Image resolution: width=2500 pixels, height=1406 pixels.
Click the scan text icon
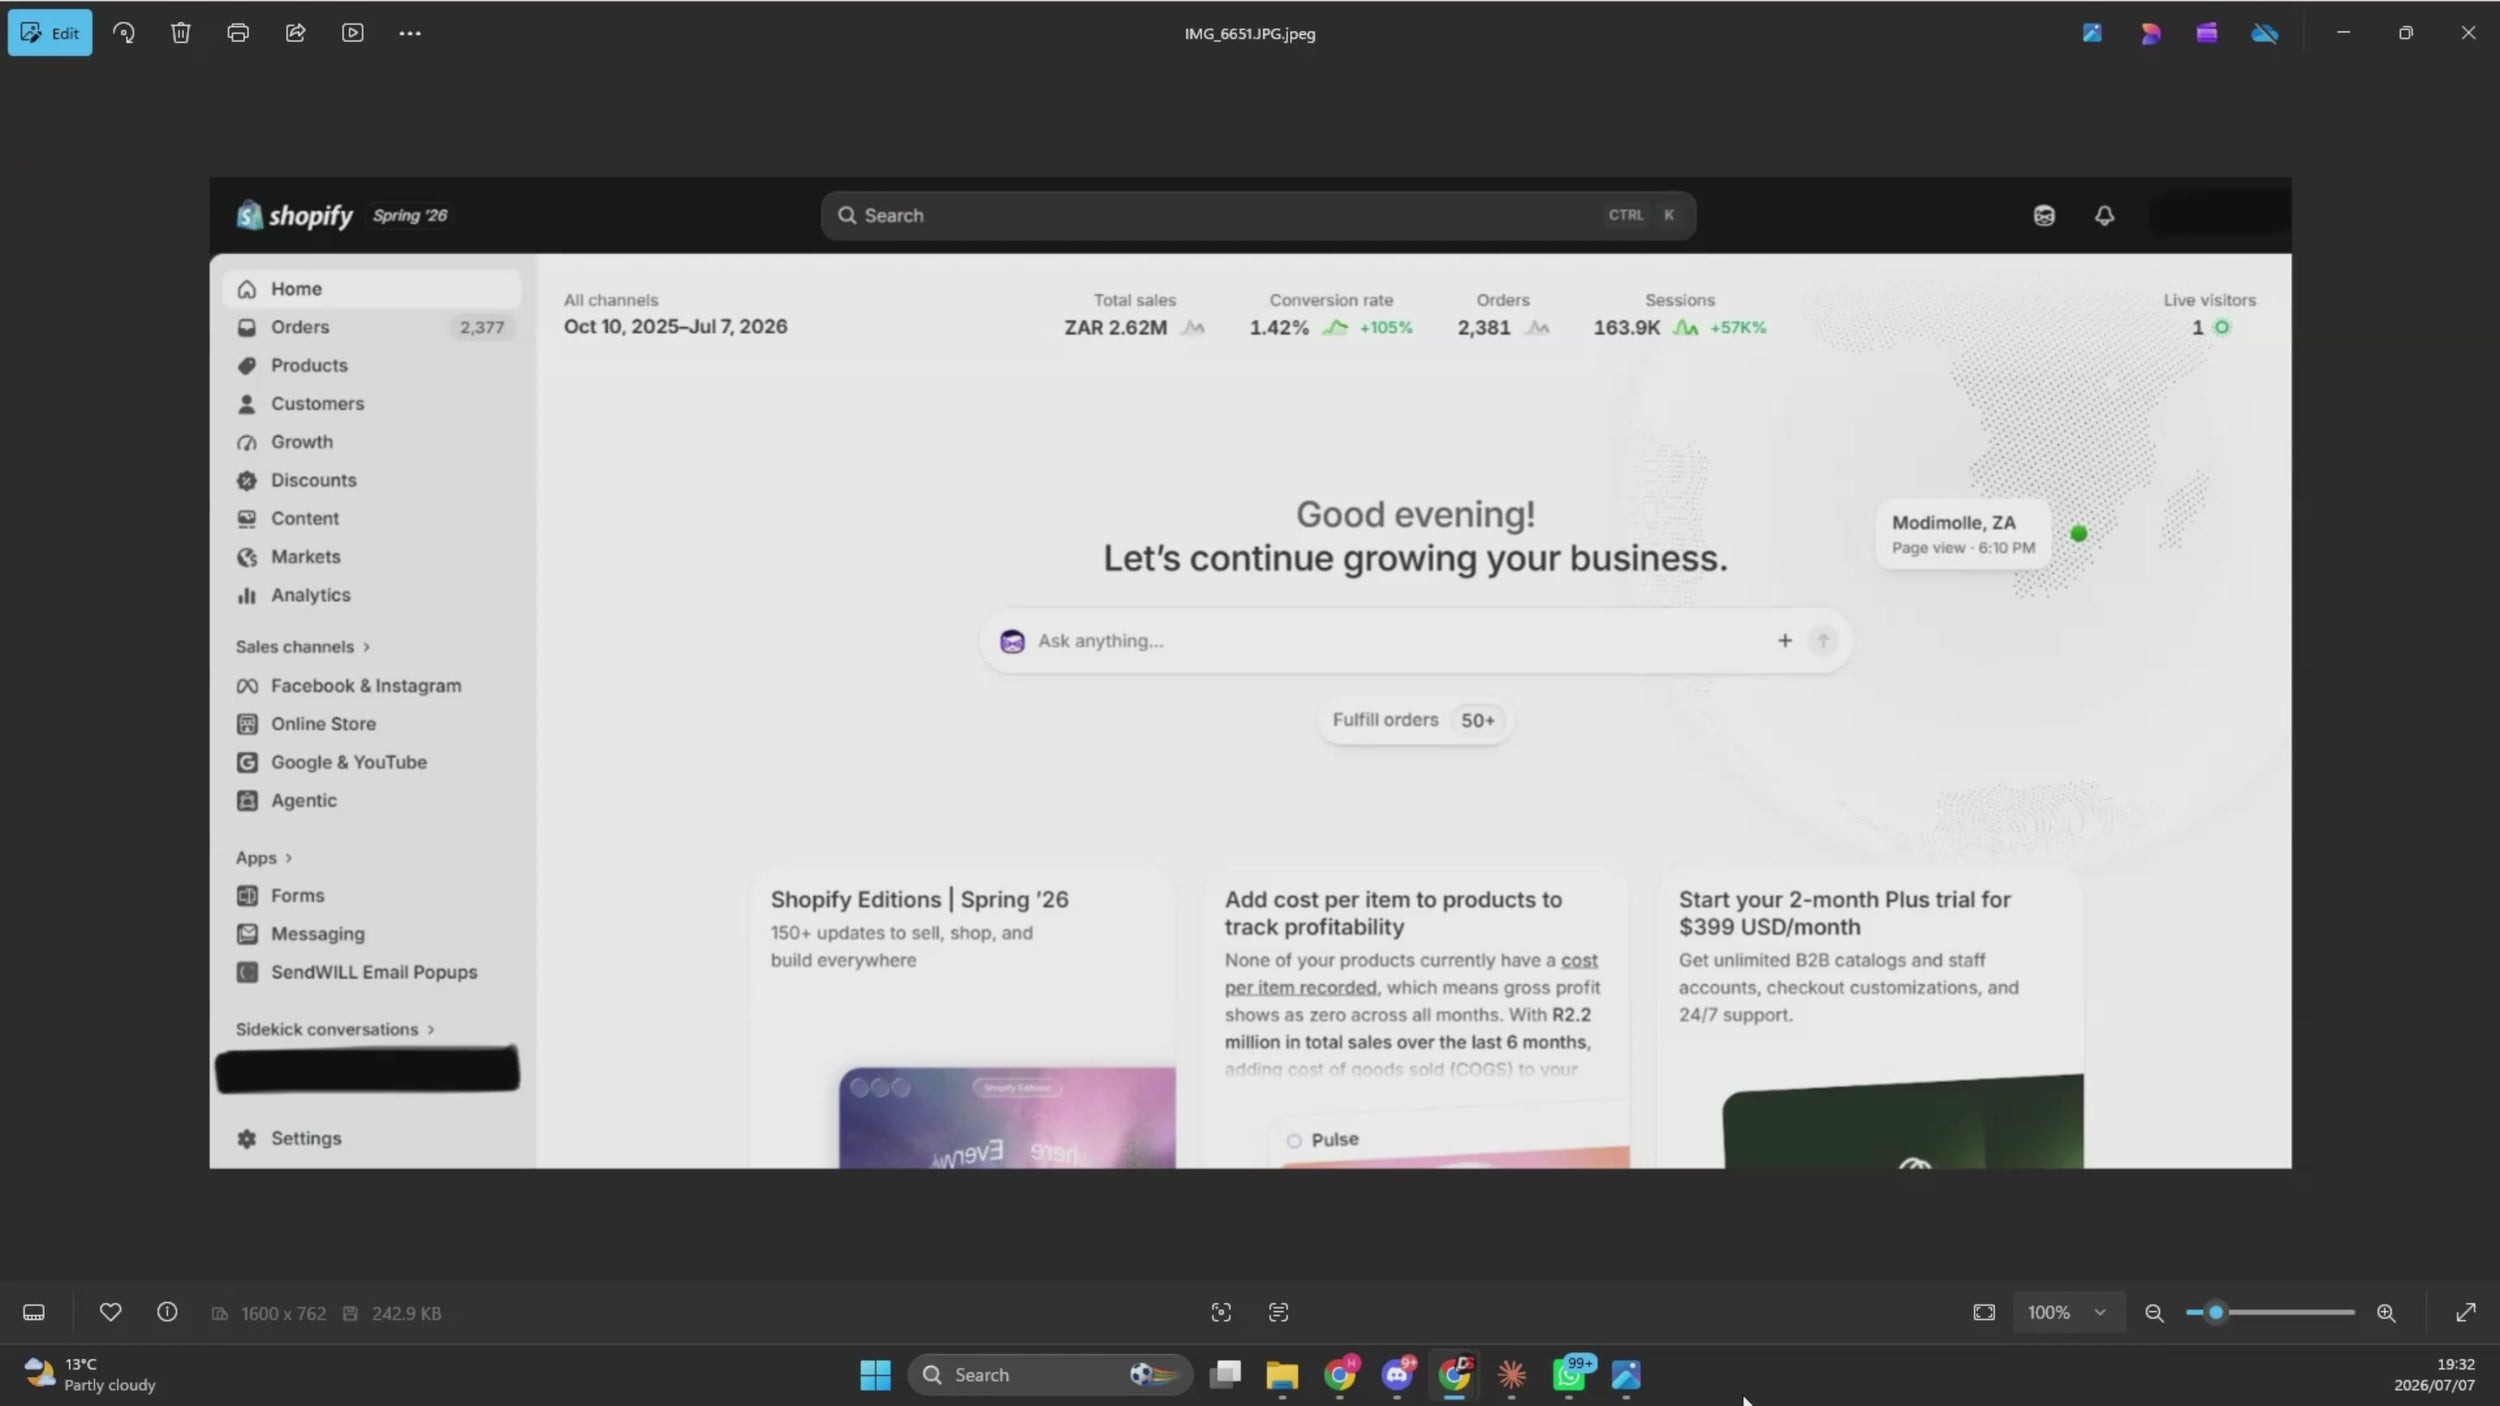tap(1278, 1312)
